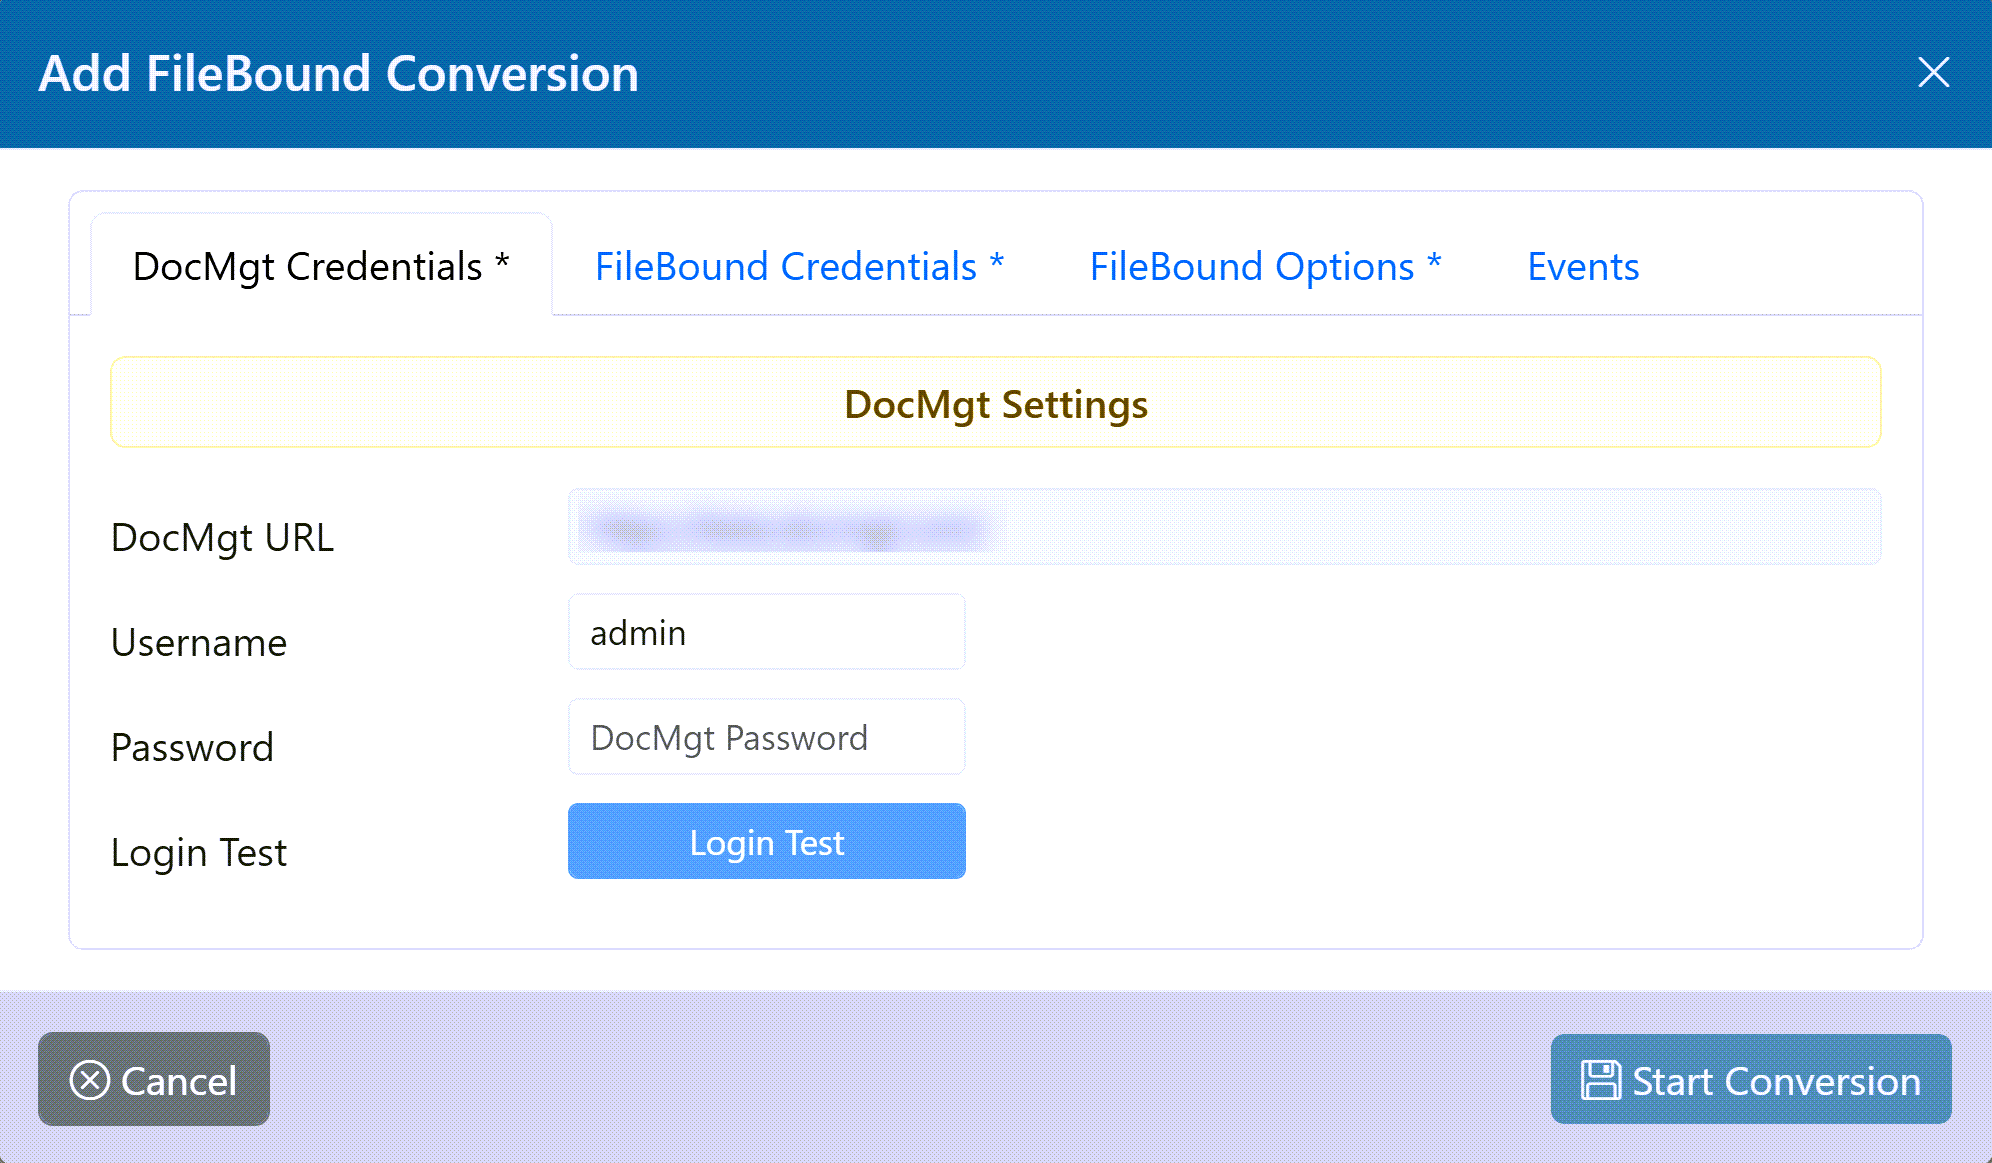This screenshot has width=1992, height=1163.
Task: Open the FileBound Options tab
Action: click(1265, 267)
